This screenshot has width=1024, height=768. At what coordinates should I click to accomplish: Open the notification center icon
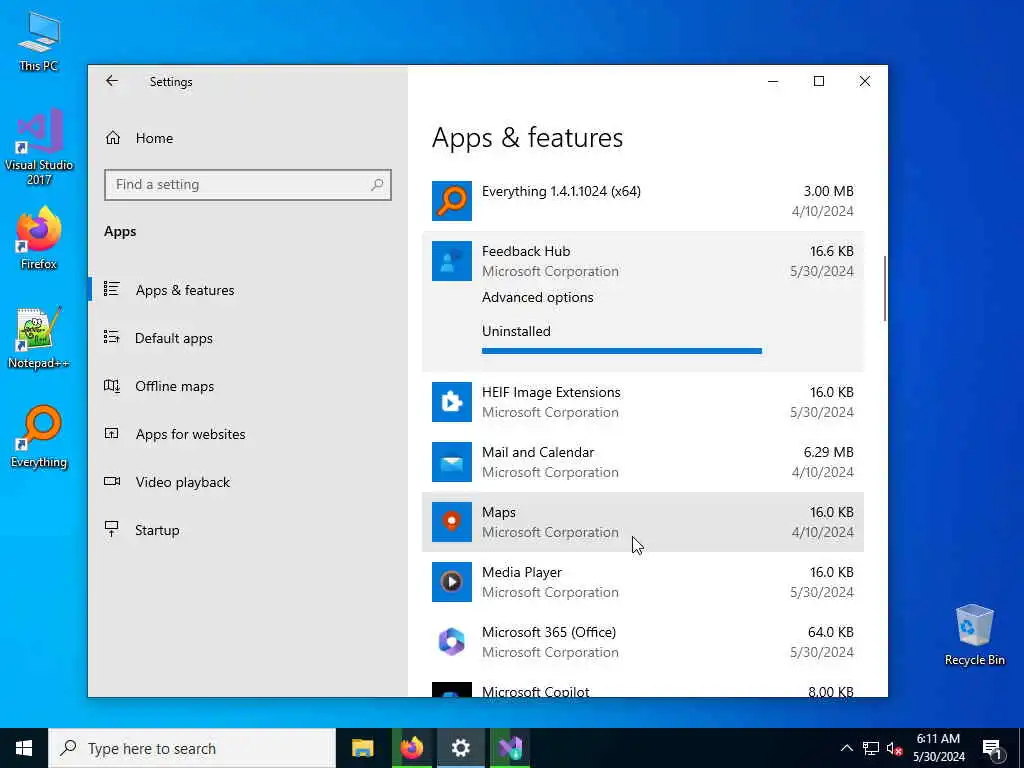(x=992, y=749)
